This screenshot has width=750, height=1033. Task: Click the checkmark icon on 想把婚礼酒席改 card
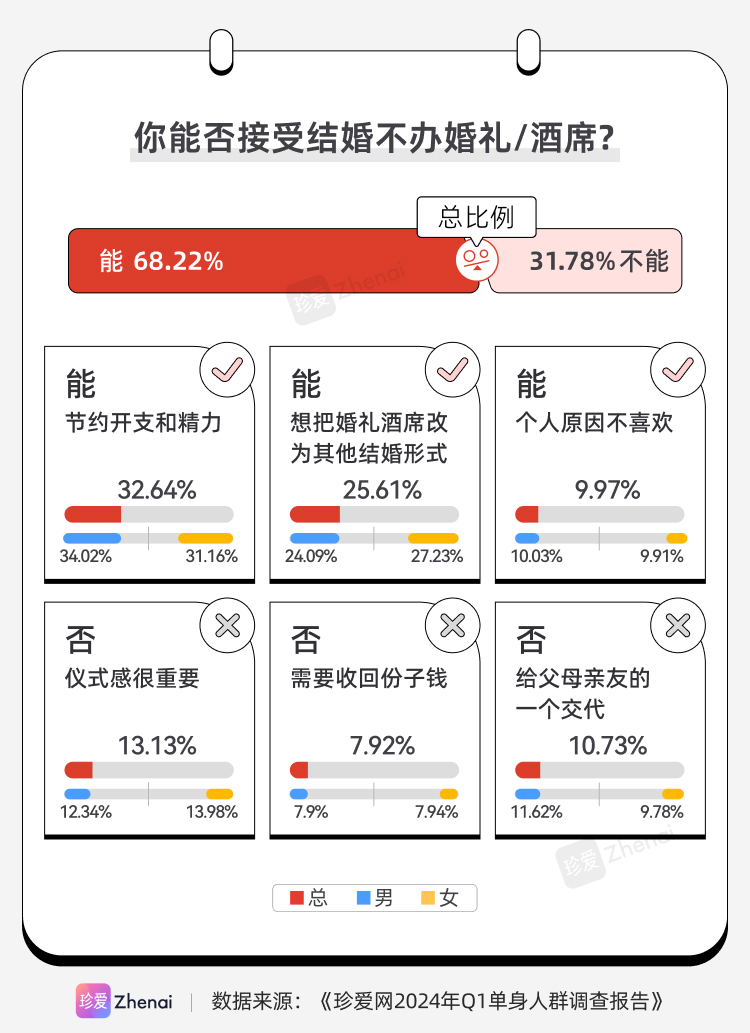[453, 370]
